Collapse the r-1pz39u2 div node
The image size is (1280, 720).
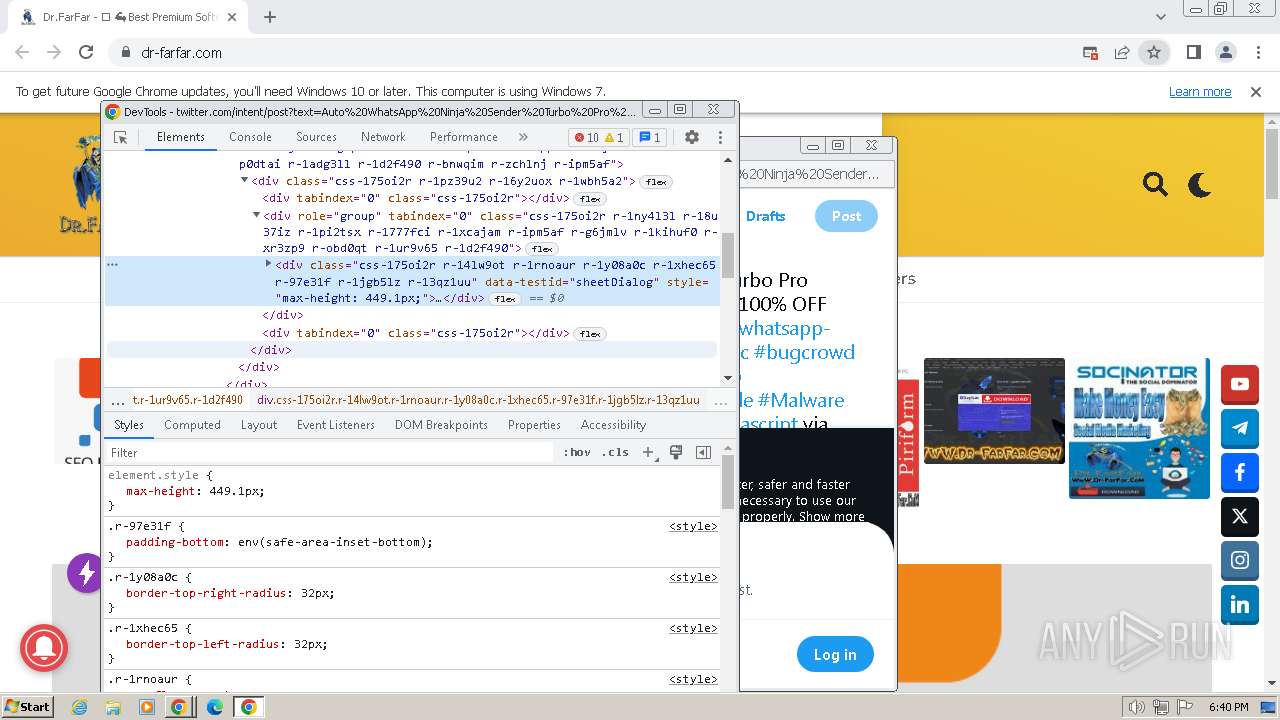click(244, 181)
